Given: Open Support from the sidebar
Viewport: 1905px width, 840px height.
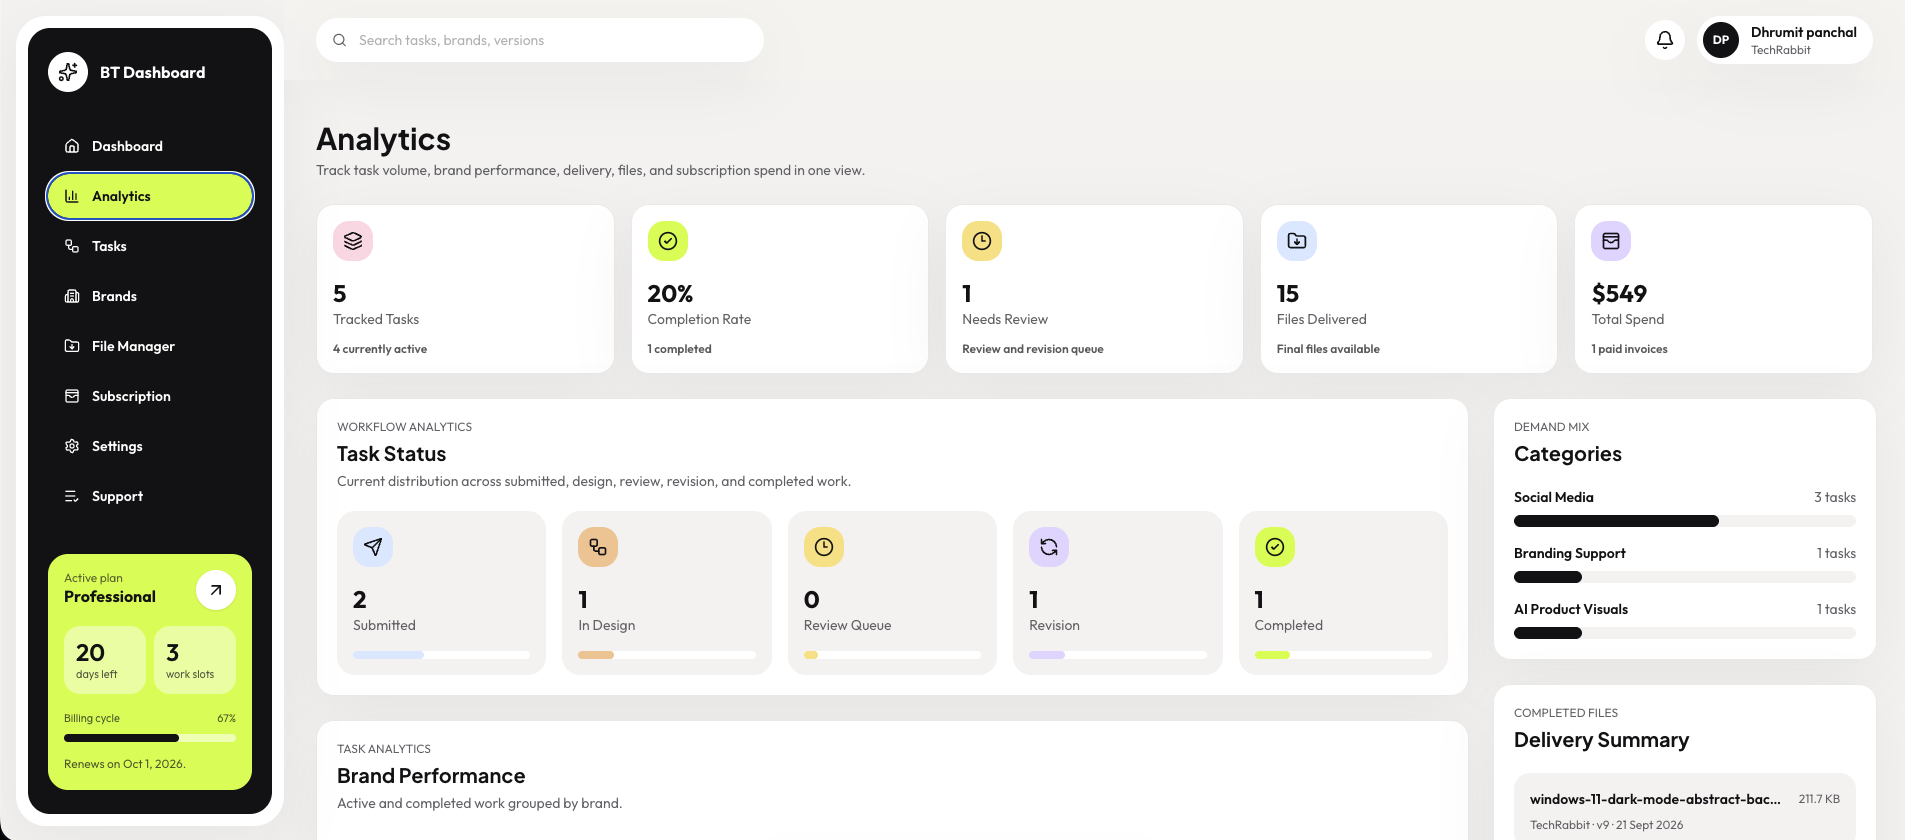Looking at the screenshot, I should (150, 496).
